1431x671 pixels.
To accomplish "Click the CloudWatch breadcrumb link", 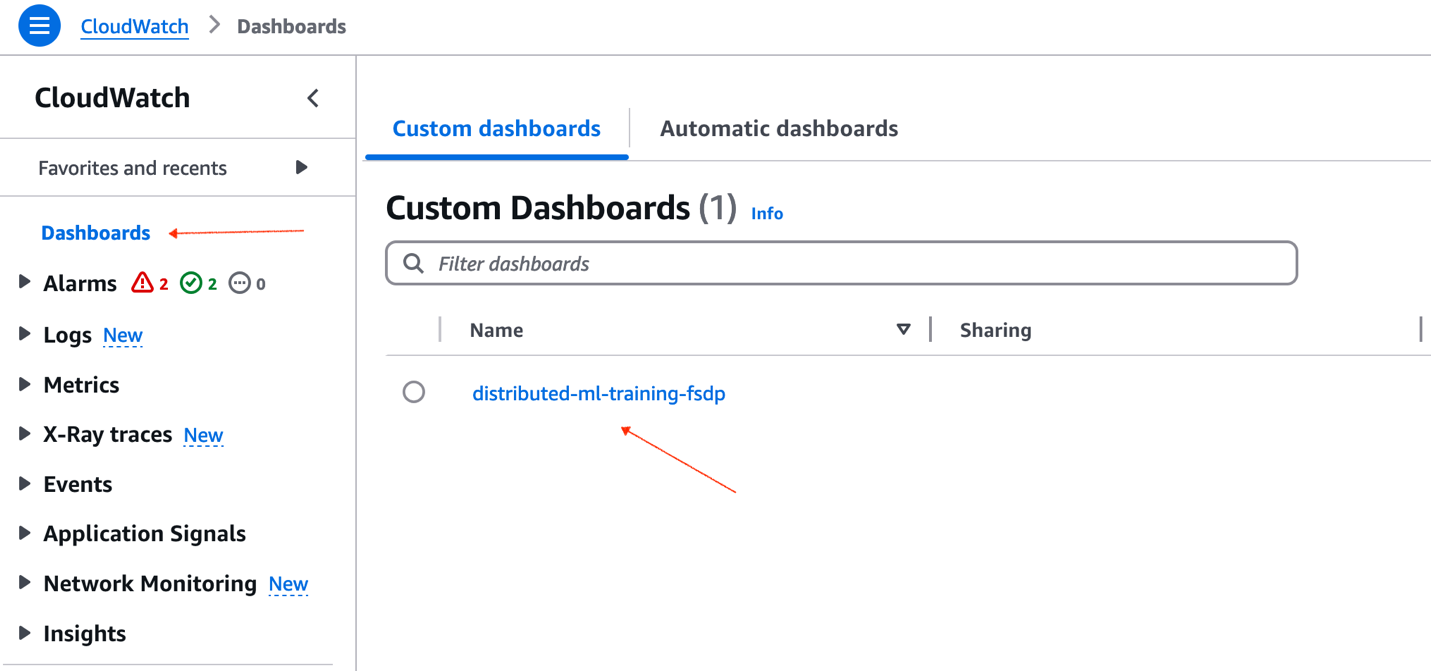I will click(x=134, y=26).
